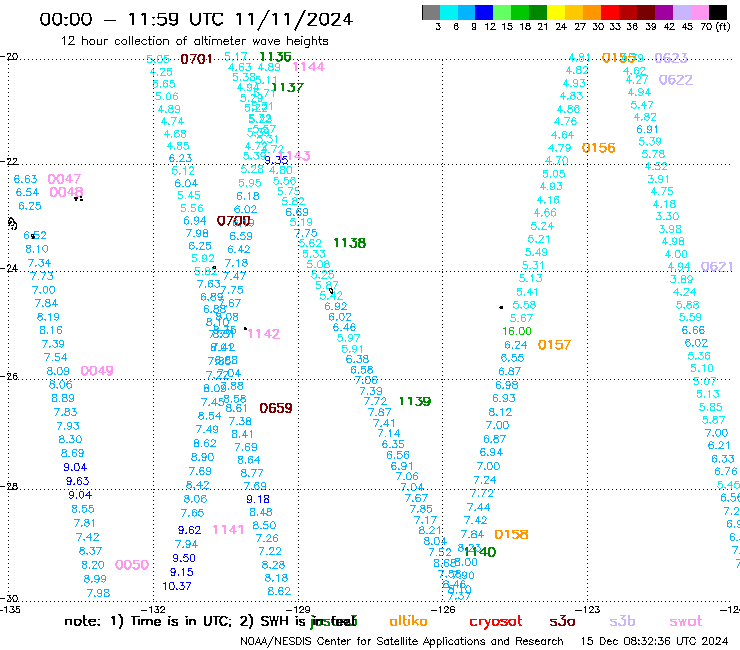Click the green 1137 time label
The image size is (740, 650).
[287, 87]
